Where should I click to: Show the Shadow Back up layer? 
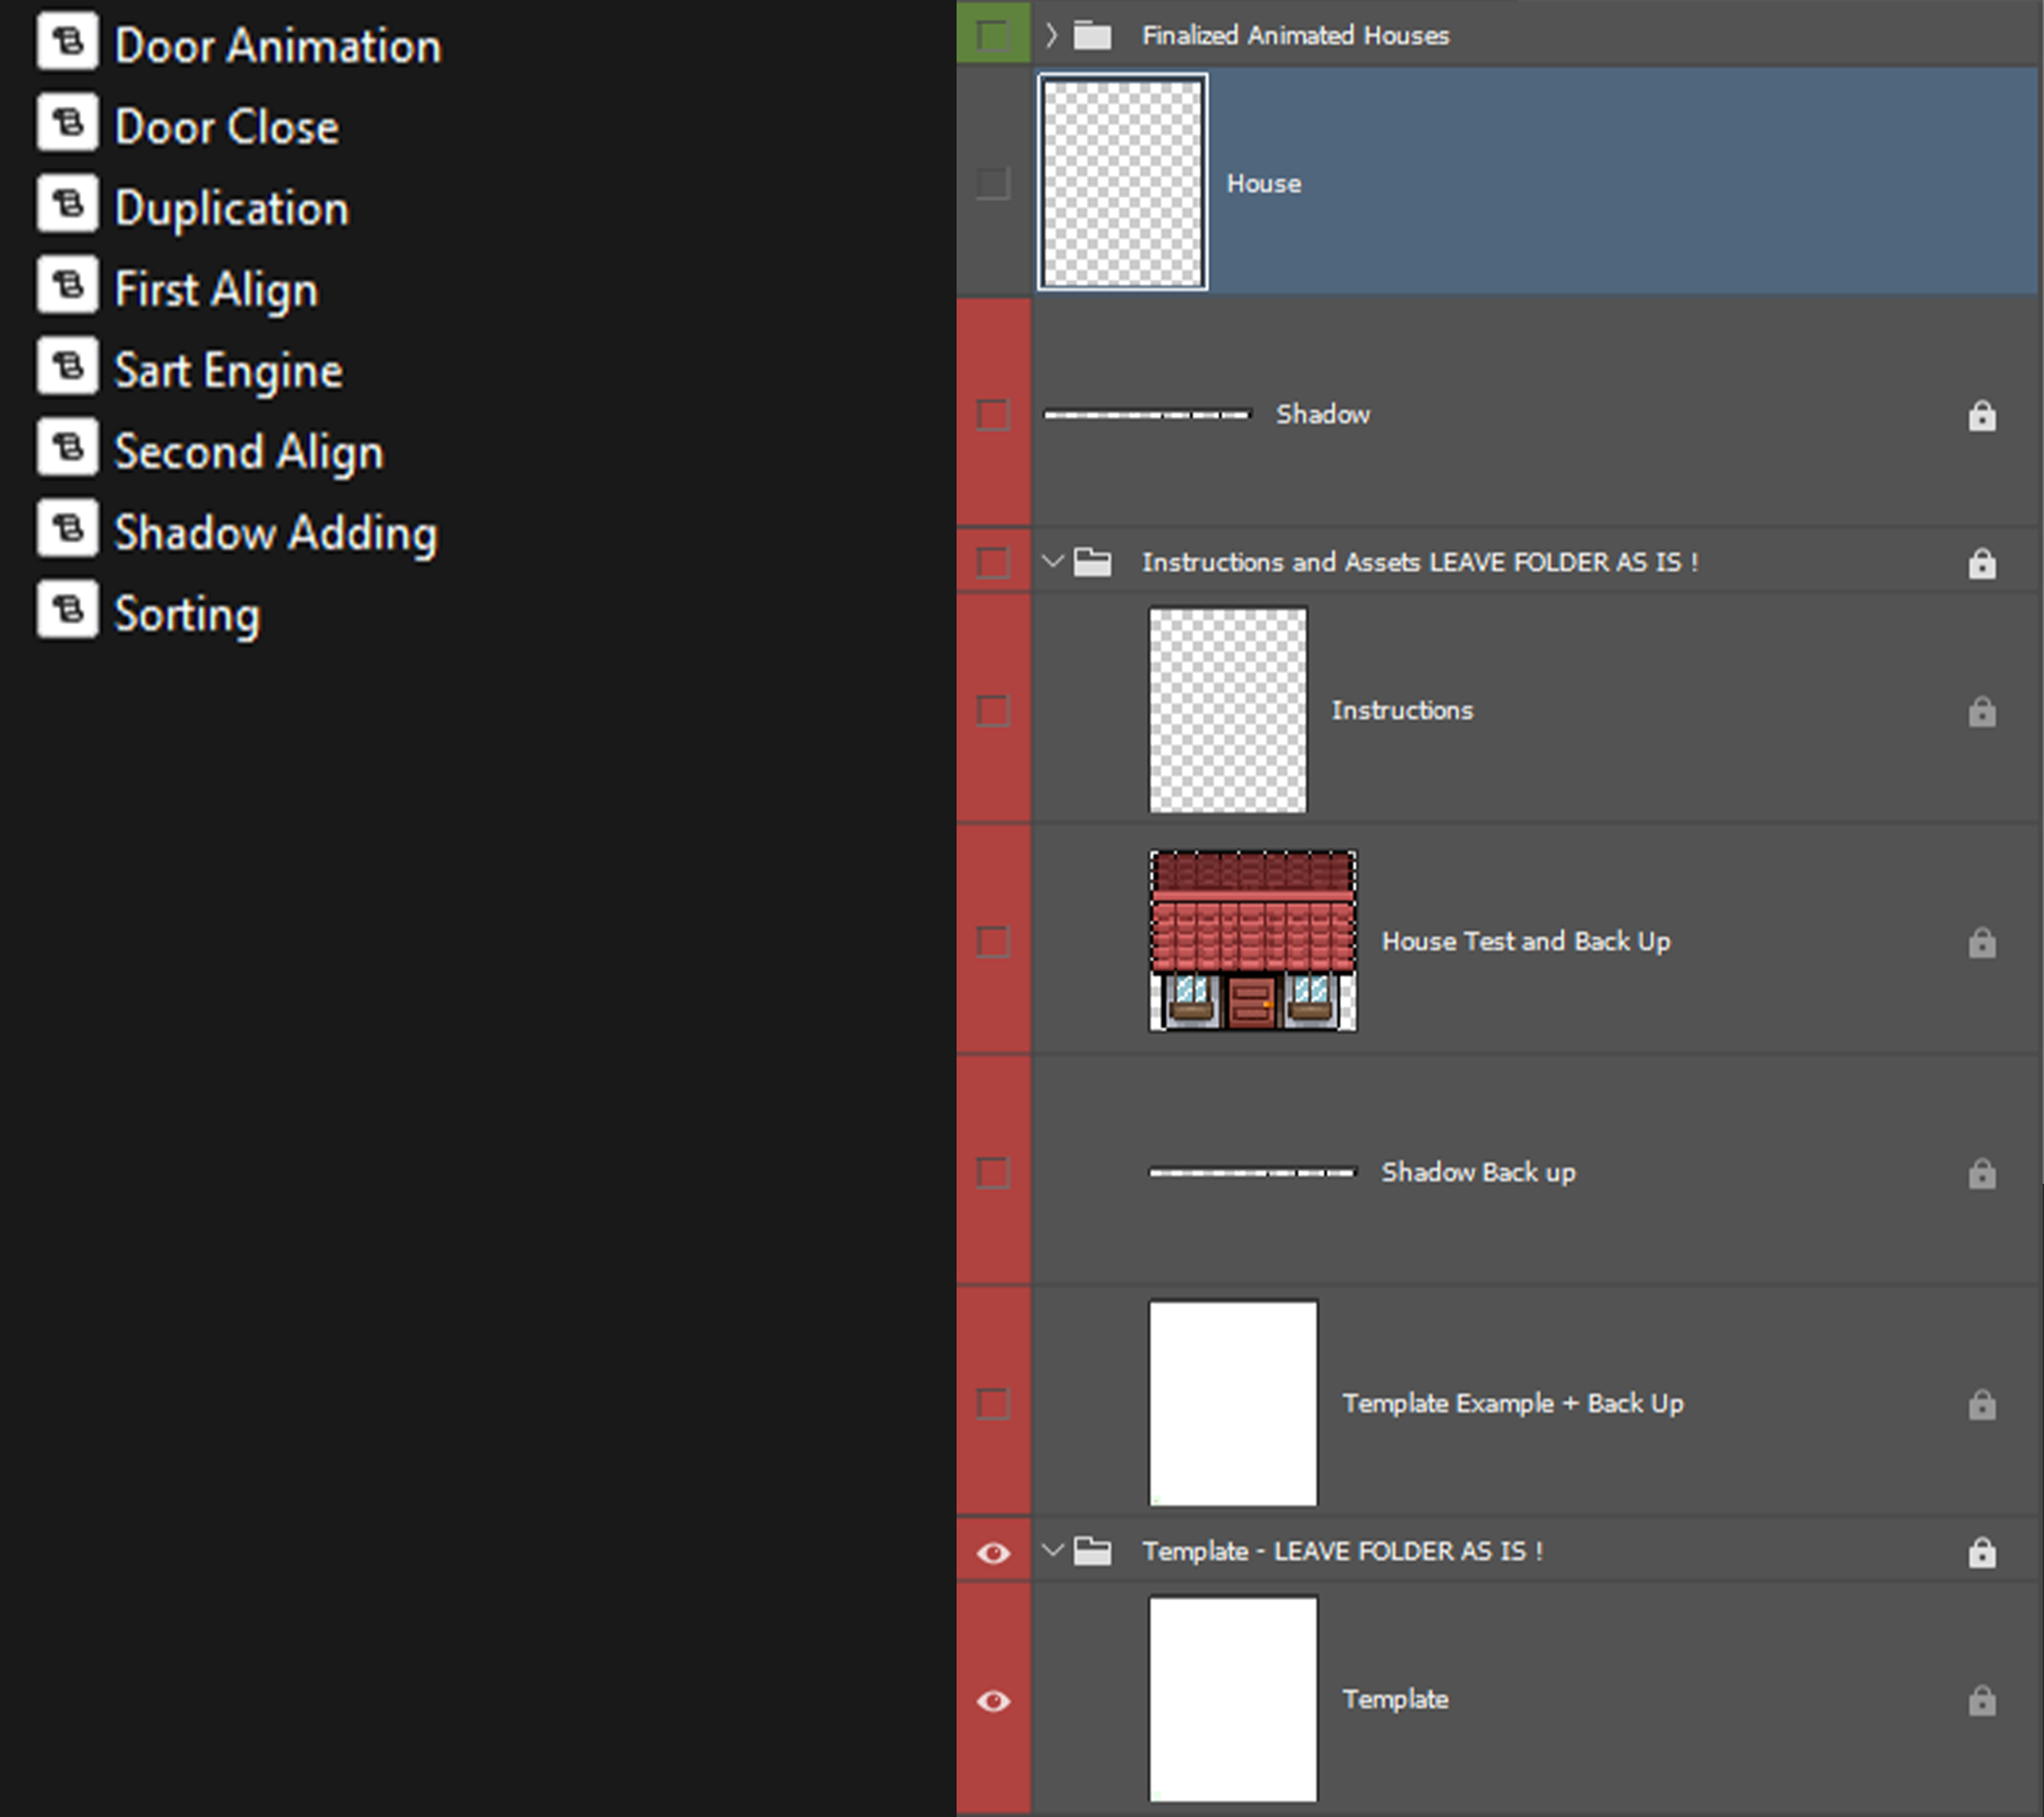point(993,1172)
